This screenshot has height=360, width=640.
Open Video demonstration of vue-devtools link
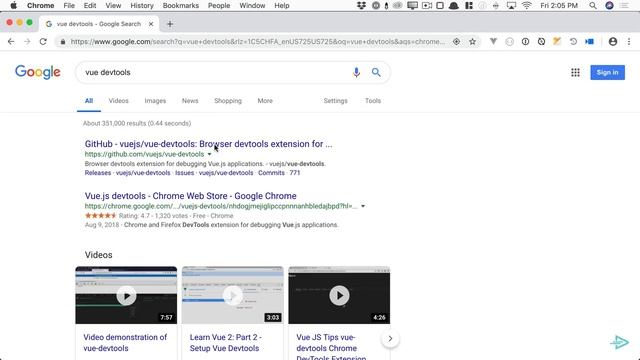tap(125, 343)
